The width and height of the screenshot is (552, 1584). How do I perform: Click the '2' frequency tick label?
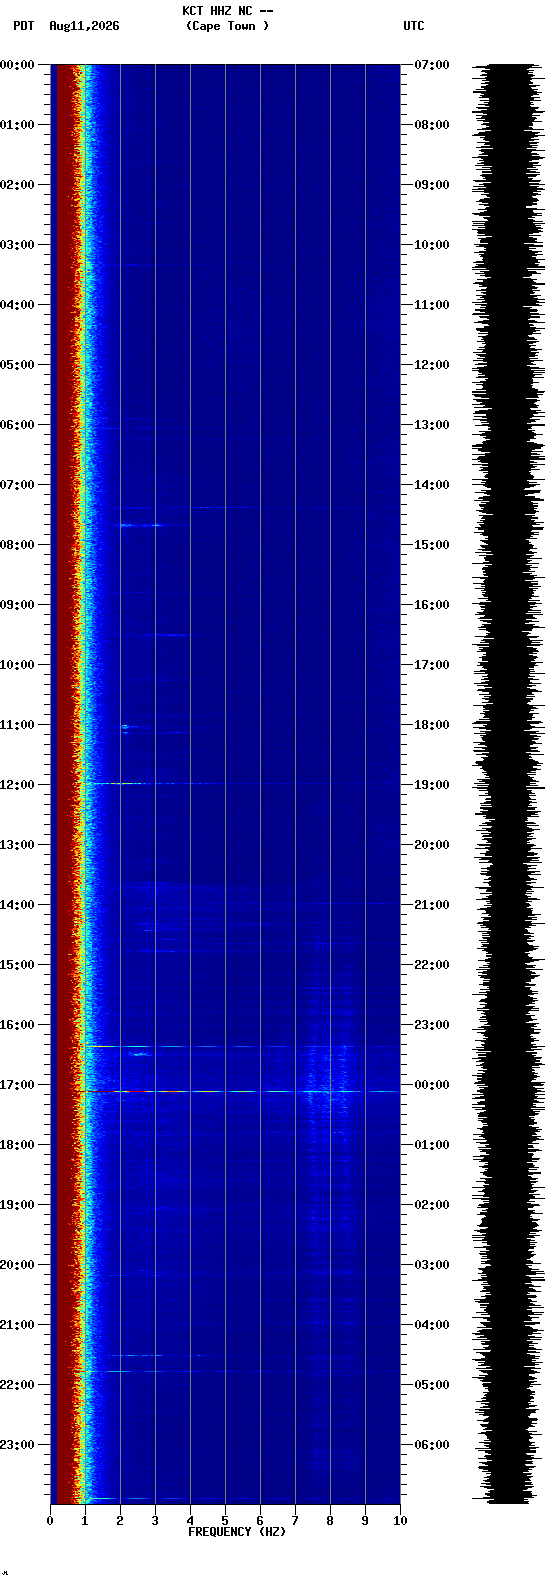pyautogui.click(x=120, y=1521)
